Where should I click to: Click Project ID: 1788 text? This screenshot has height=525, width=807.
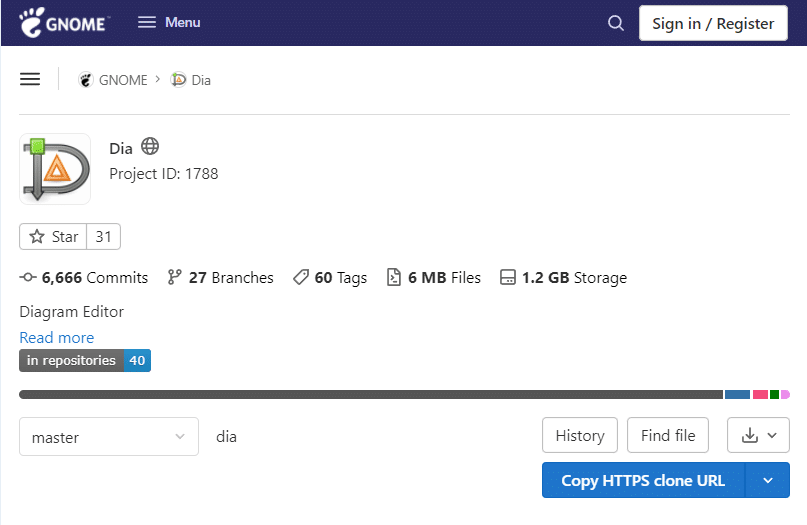(164, 173)
